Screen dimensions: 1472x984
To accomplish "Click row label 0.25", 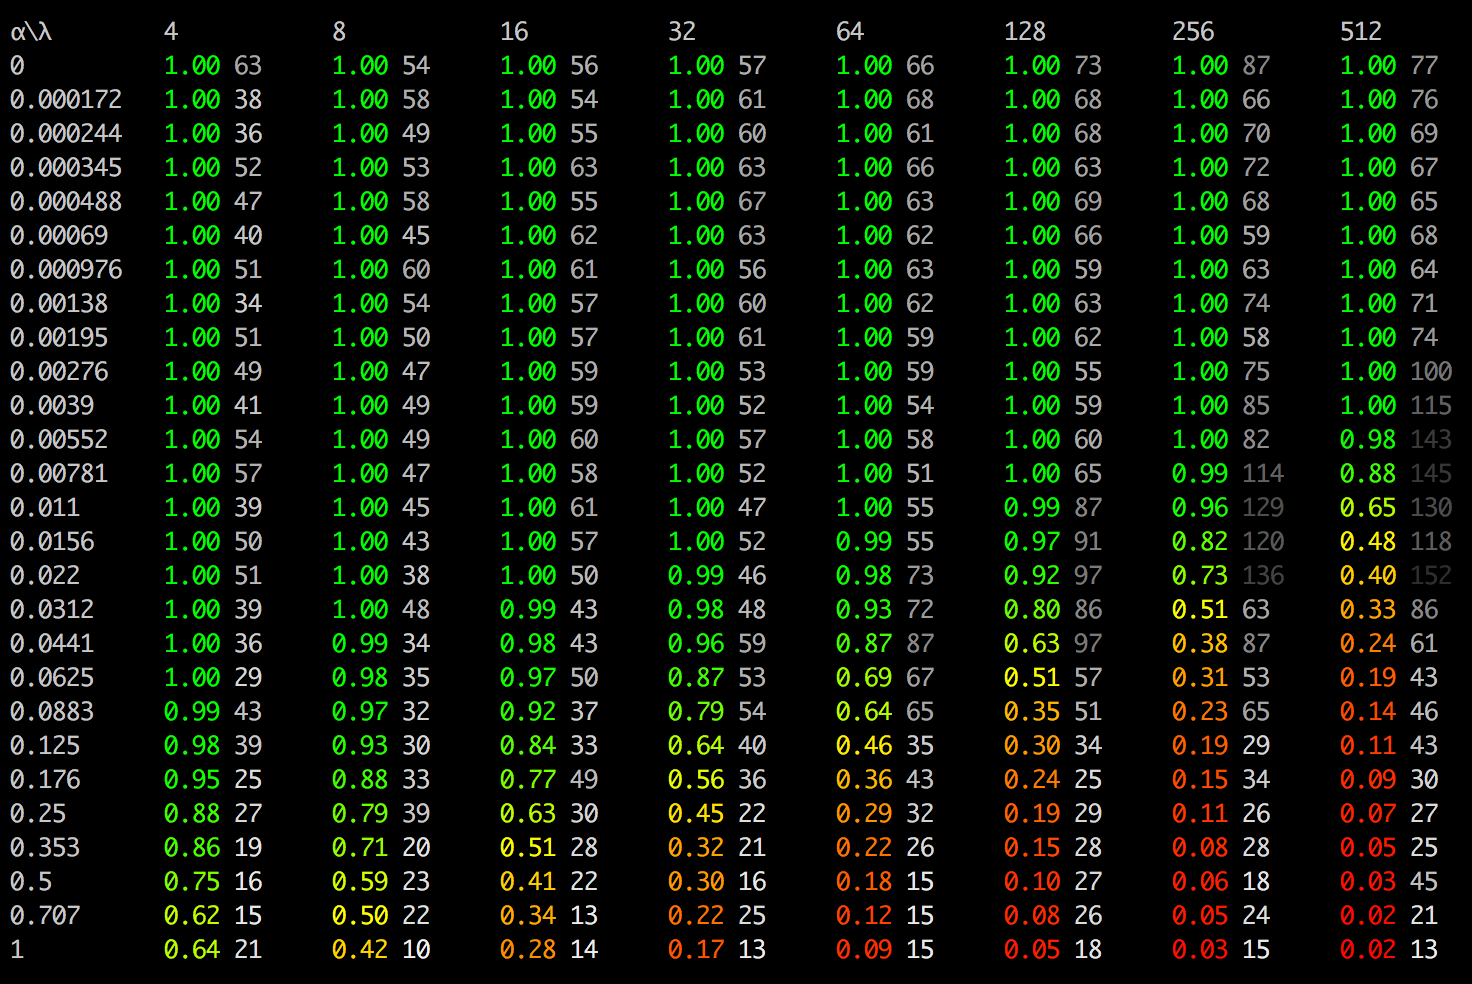I will pos(38,814).
